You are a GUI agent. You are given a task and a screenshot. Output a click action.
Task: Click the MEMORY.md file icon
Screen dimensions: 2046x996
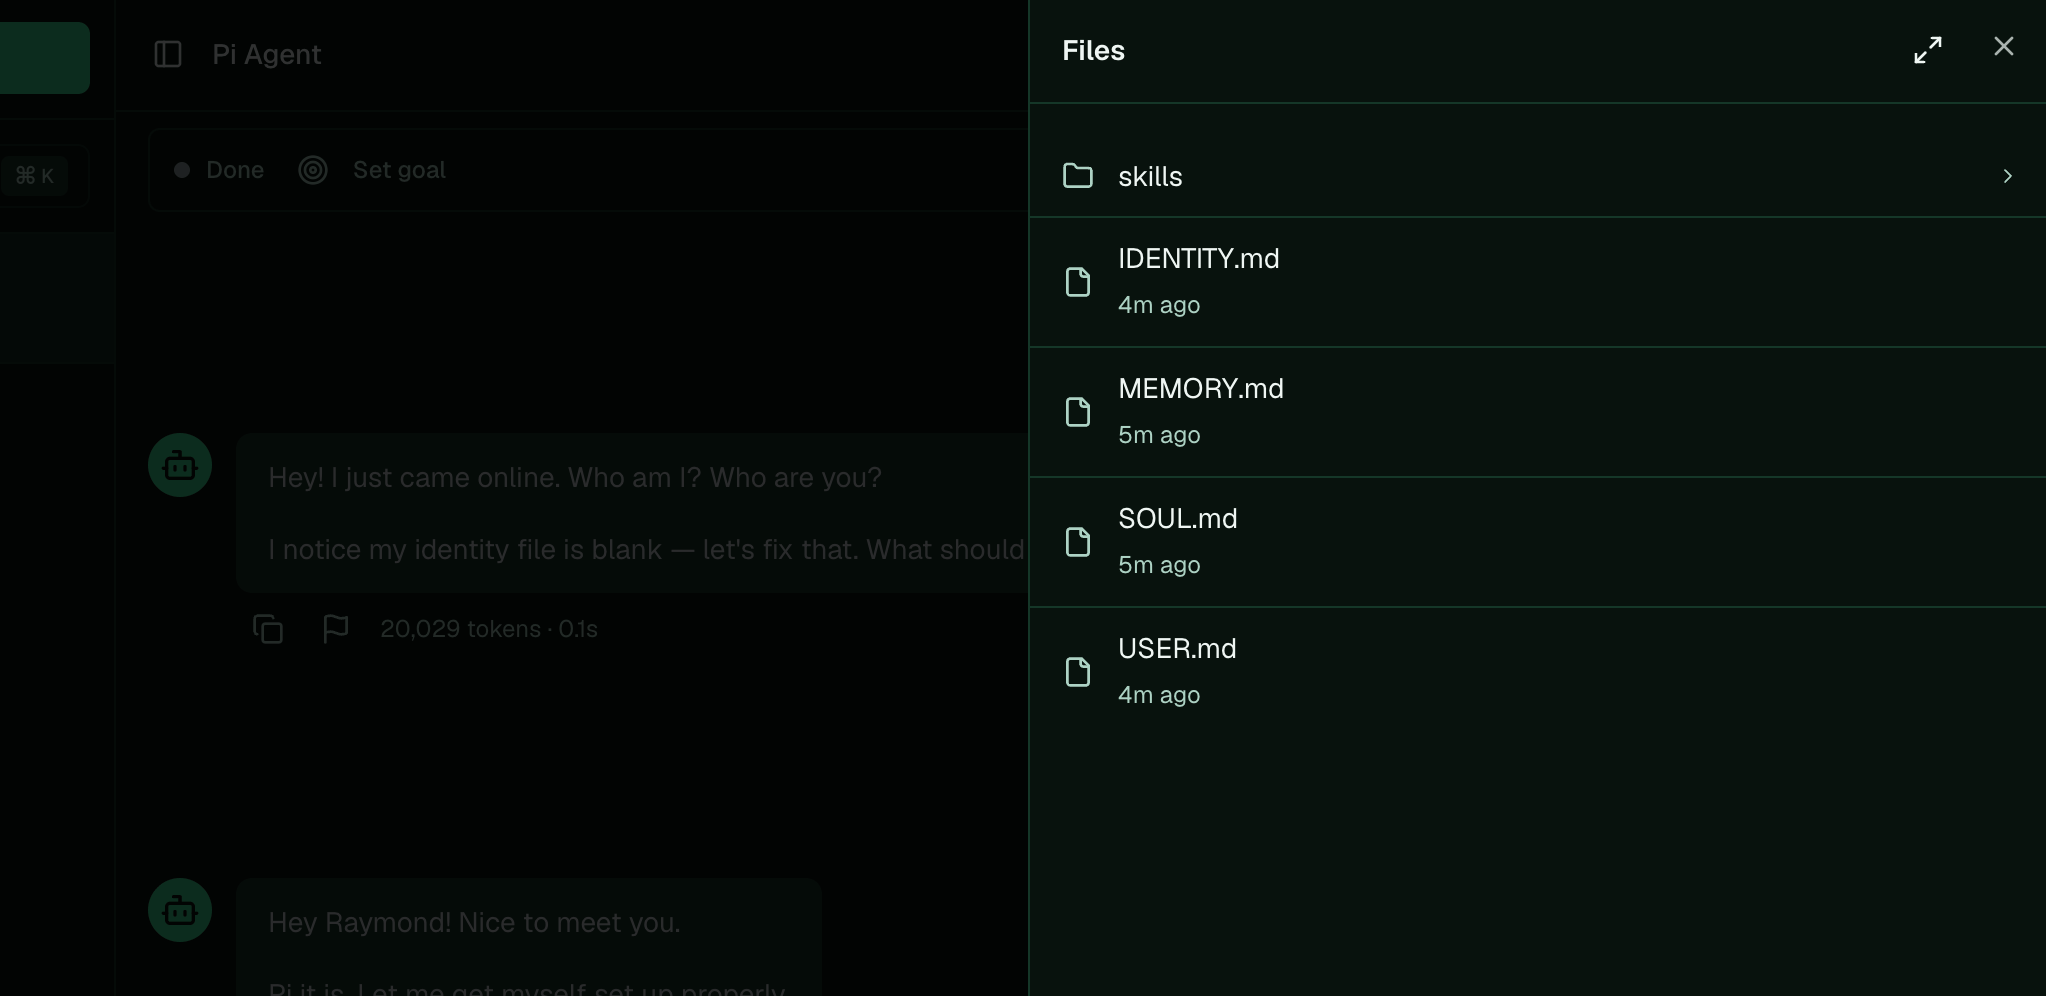[x=1078, y=412]
